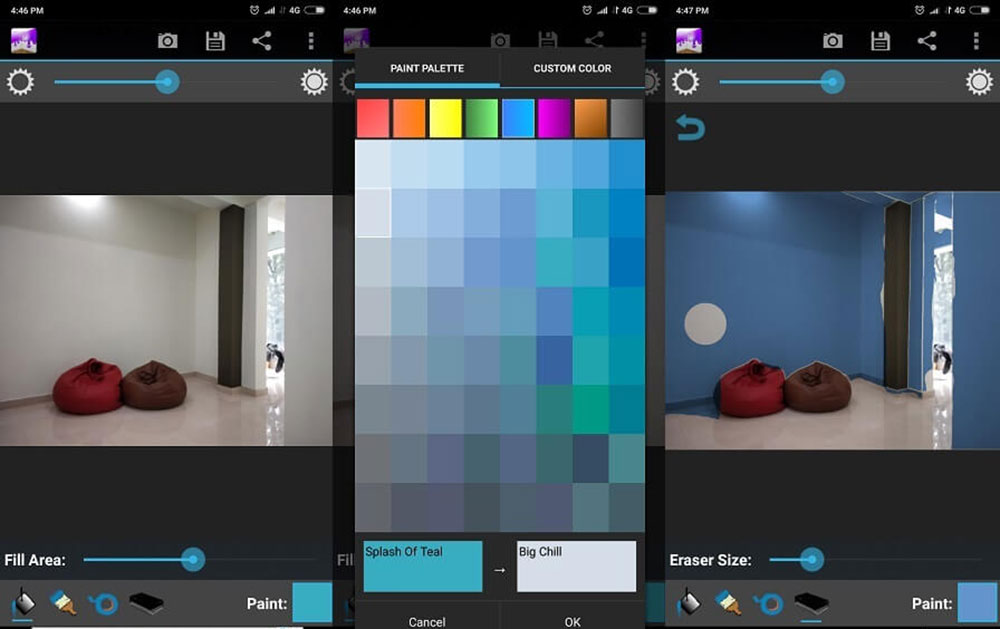Screen dimensions: 1000x629
Task: Tap the camera icon on the Eraser Size screen
Action: pos(833,41)
